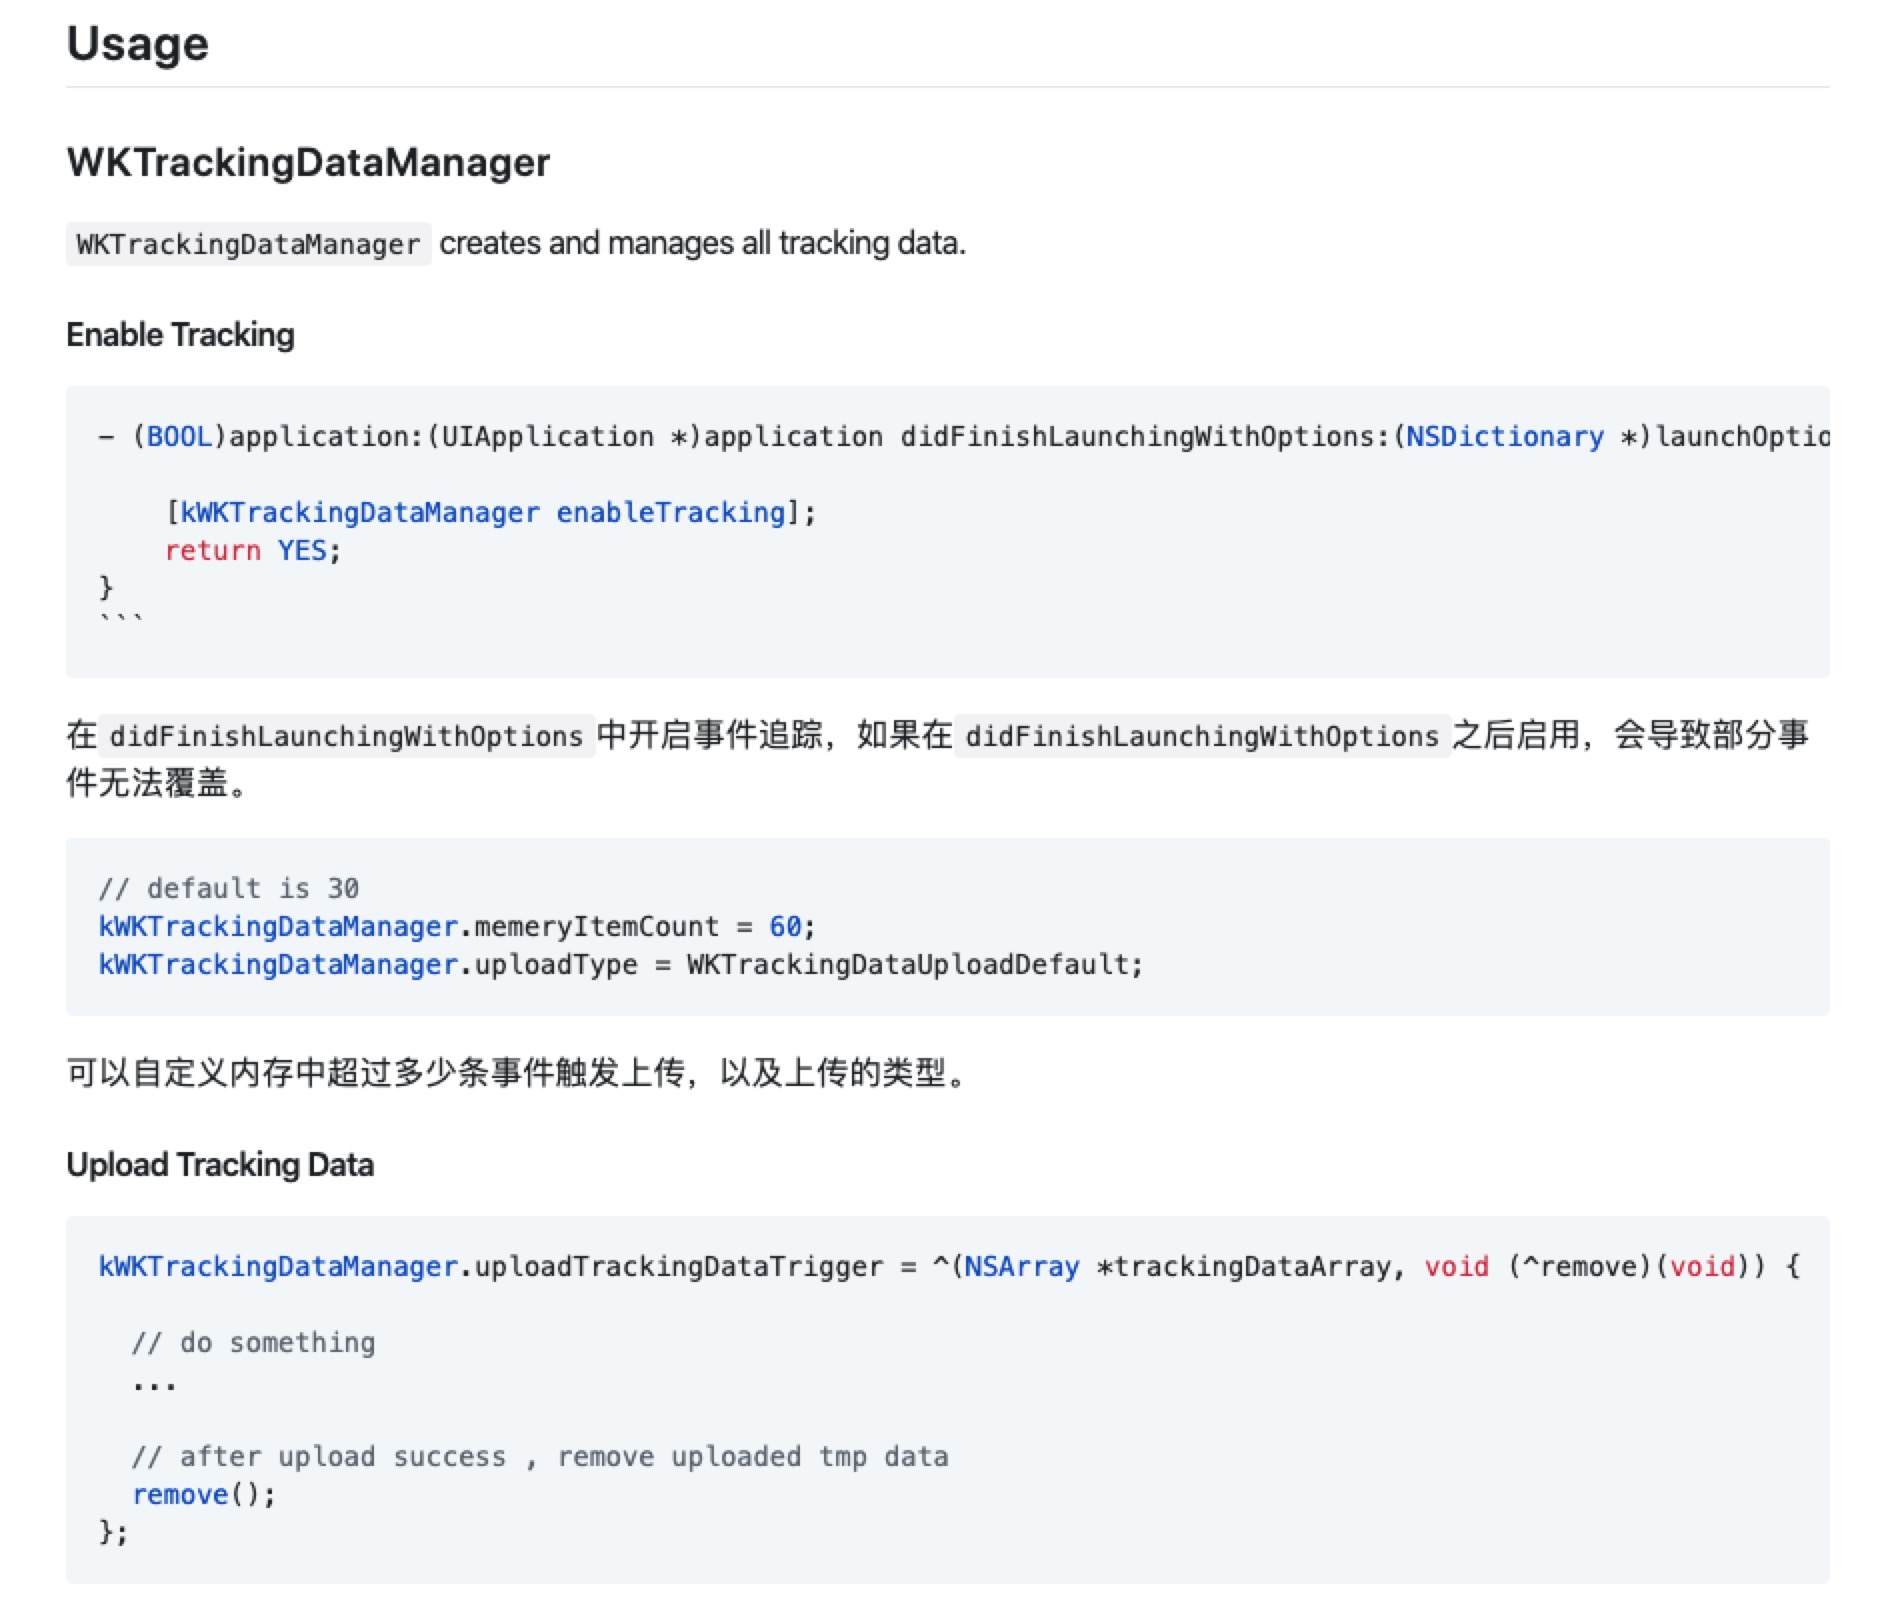Image resolution: width=1894 pixels, height=1606 pixels.
Task: Click the Upload Tracking Data subheading
Action: pos(220,1165)
